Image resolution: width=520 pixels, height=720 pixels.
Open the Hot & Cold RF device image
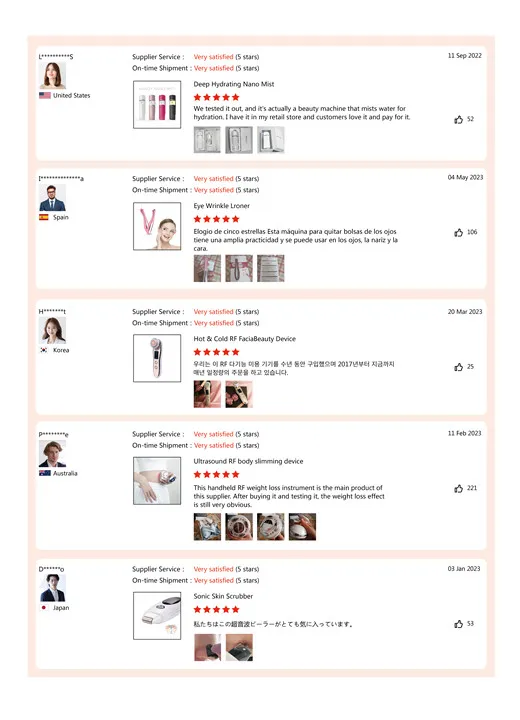point(157,358)
